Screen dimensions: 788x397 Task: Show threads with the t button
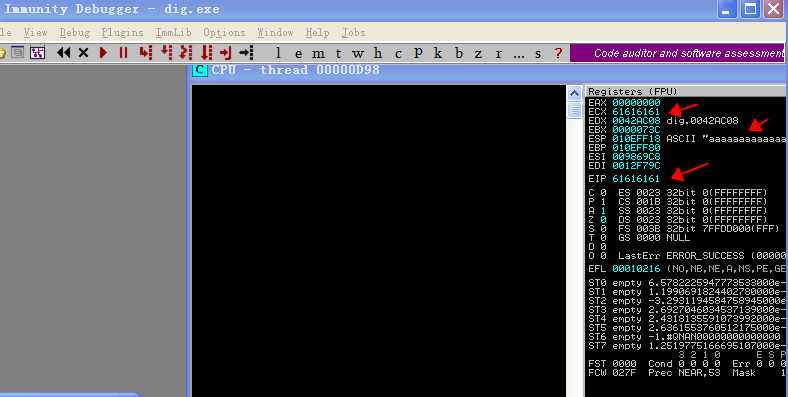(338, 53)
